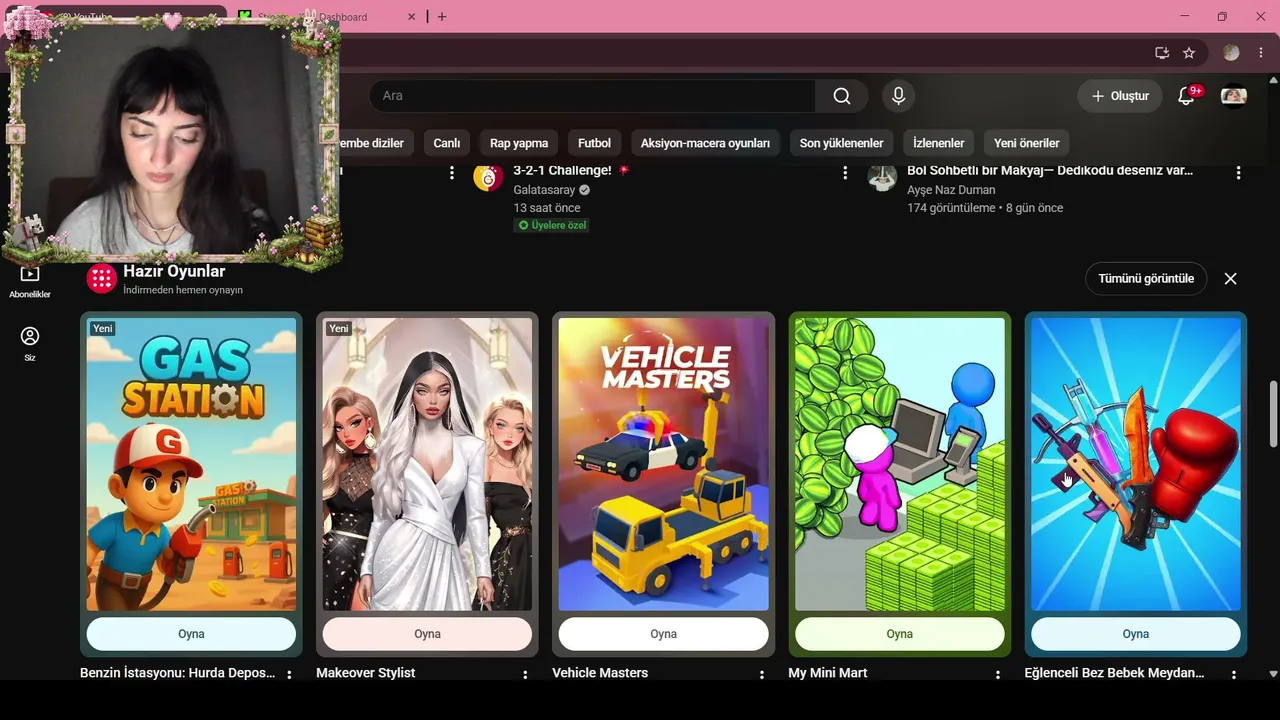Open the Vehicle Masters game thumbnail
The height and width of the screenshot is (720, 1280).
[663, 464]
